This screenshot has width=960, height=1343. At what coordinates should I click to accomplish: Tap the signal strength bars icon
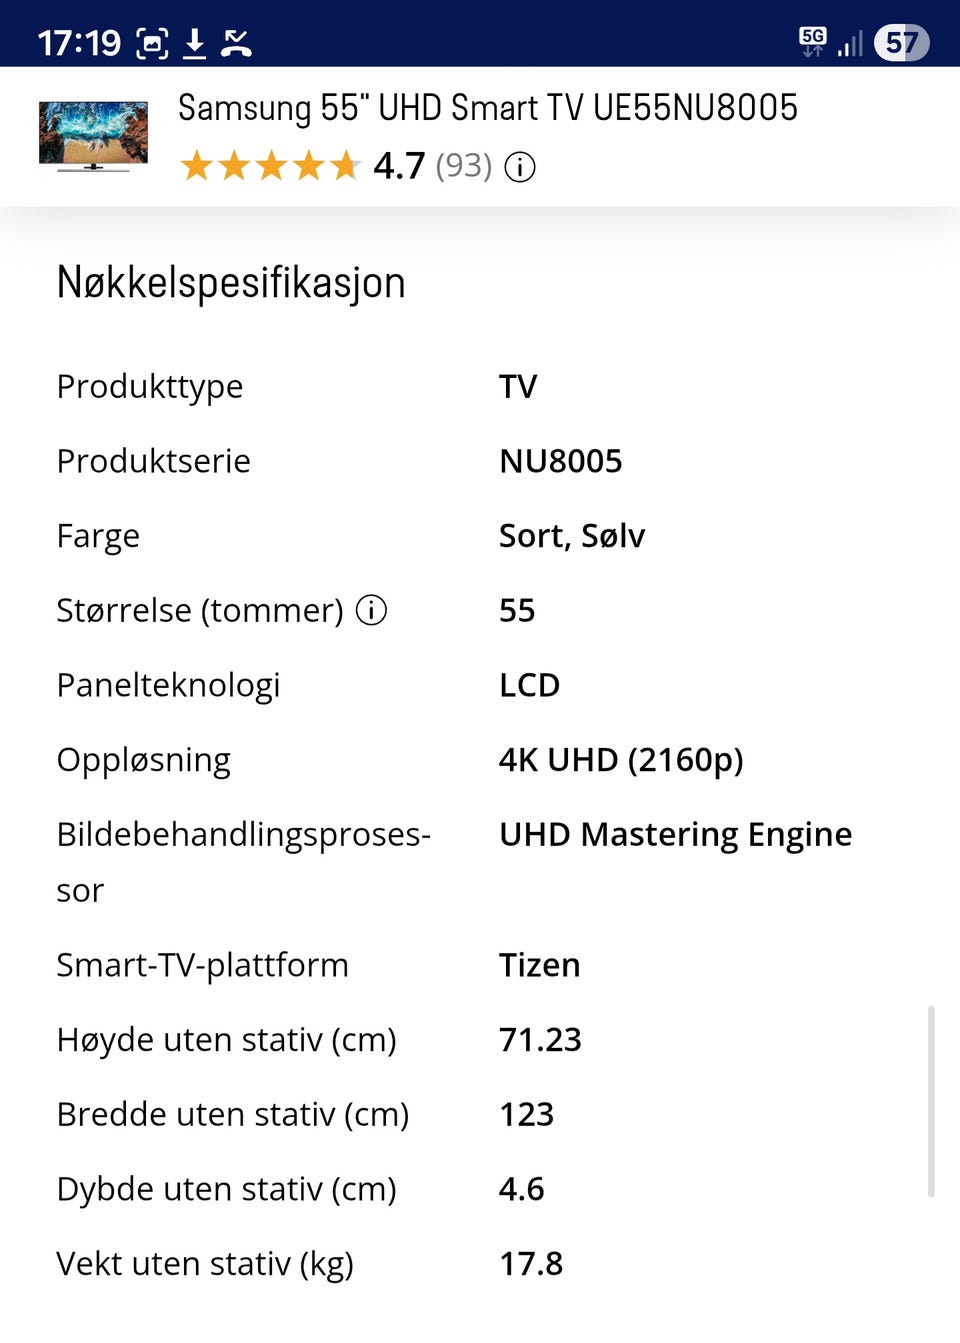(850, 43)
